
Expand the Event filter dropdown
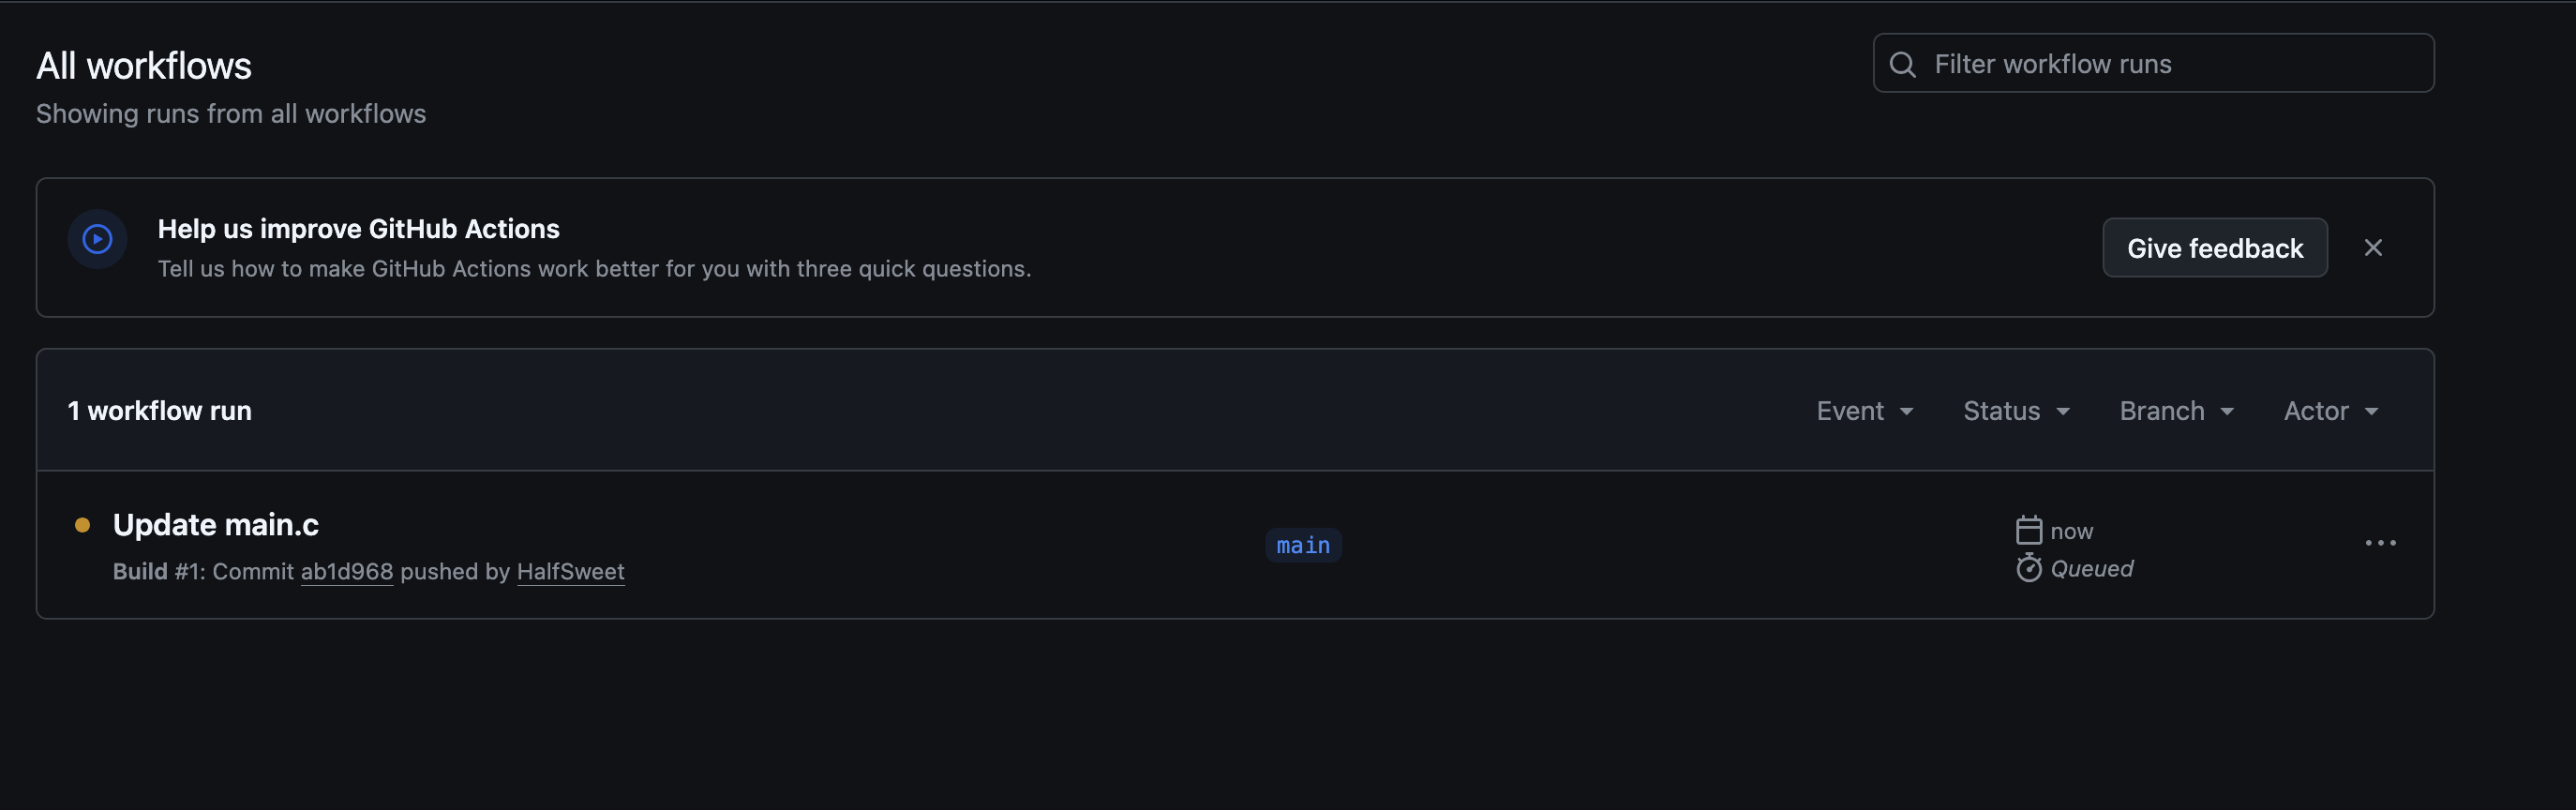pyautogui.click(x=1865, y=411)
